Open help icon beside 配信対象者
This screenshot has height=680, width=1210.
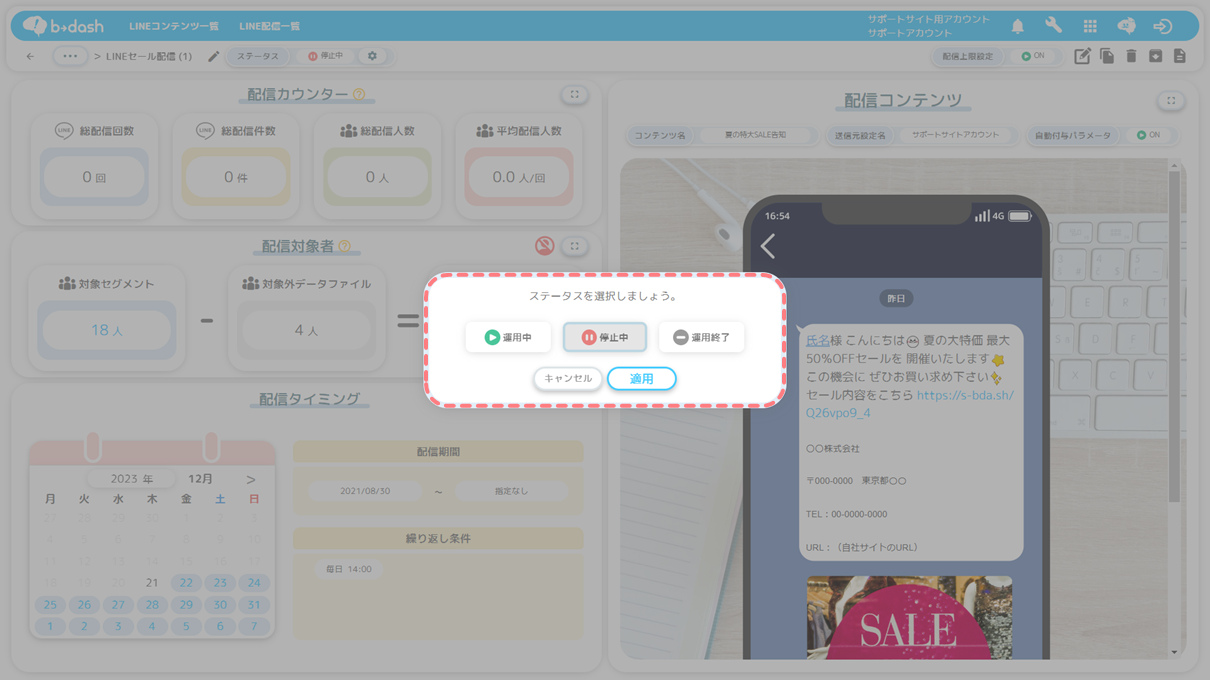coord(344,246)
